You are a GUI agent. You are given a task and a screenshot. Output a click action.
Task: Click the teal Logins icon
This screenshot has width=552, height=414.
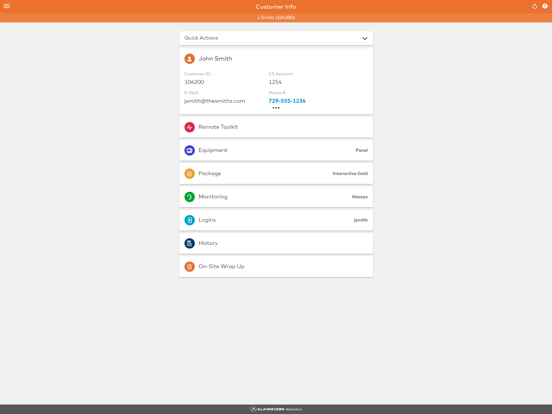pyautogui.click(x=189, y=220)
